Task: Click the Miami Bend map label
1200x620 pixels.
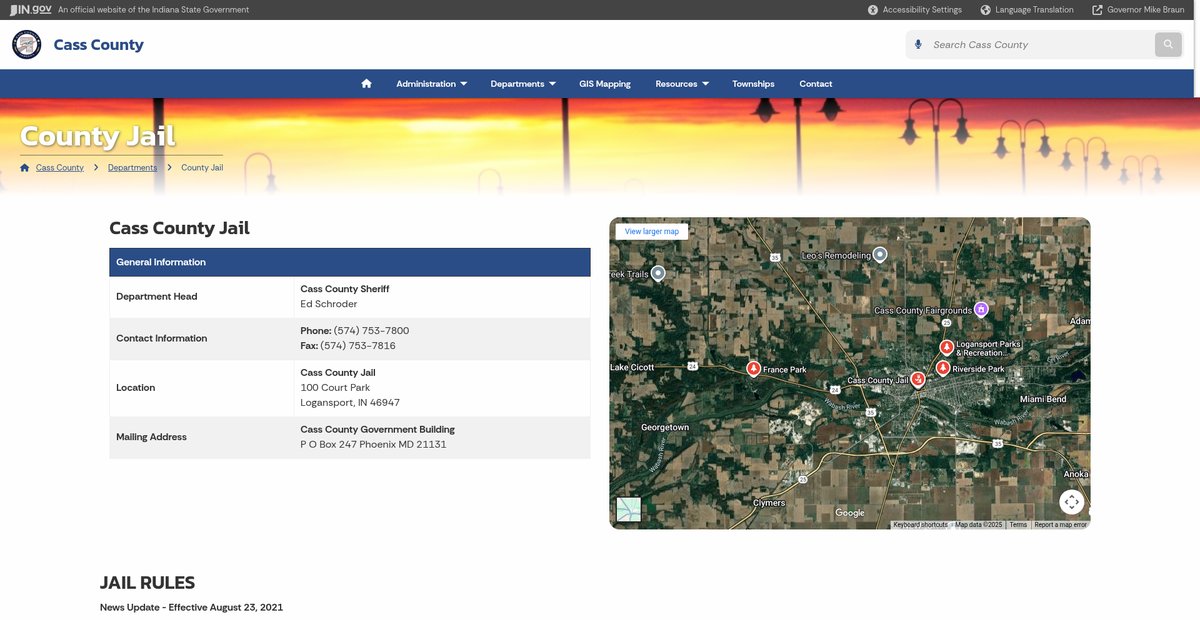Action: pos(1043,399)
